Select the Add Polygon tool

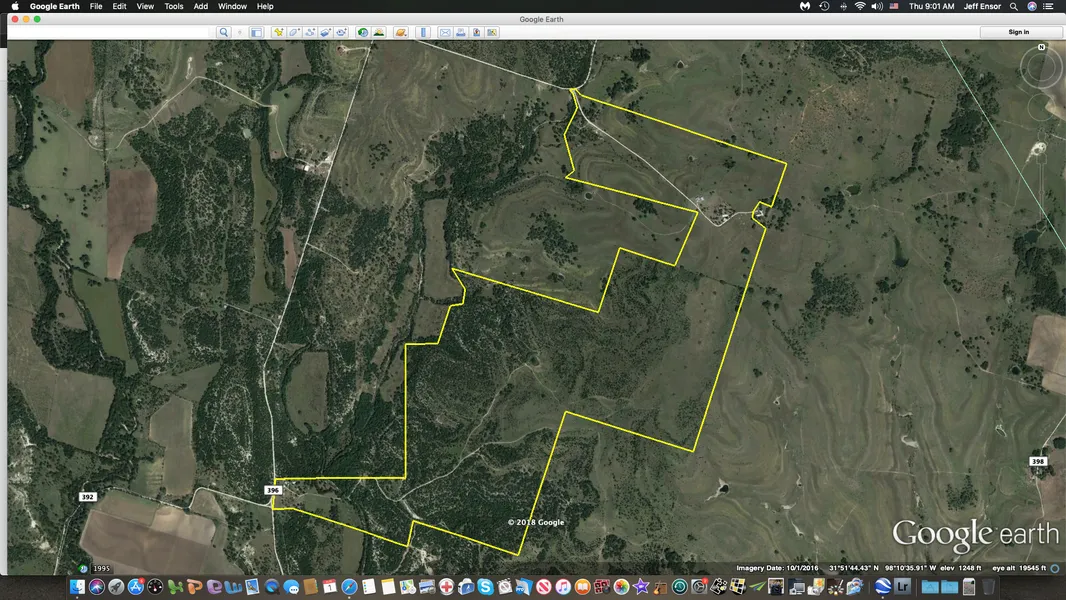(294, 32)
